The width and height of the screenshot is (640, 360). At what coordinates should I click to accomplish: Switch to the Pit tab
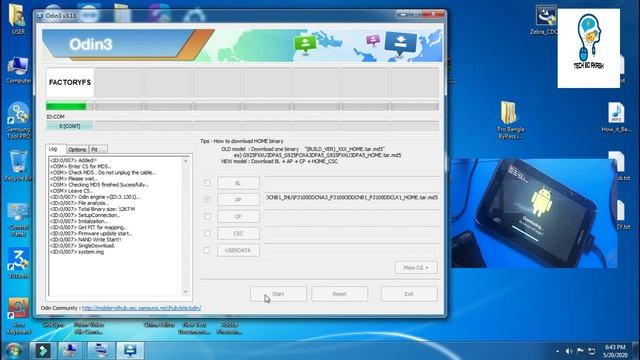point(98,149)
